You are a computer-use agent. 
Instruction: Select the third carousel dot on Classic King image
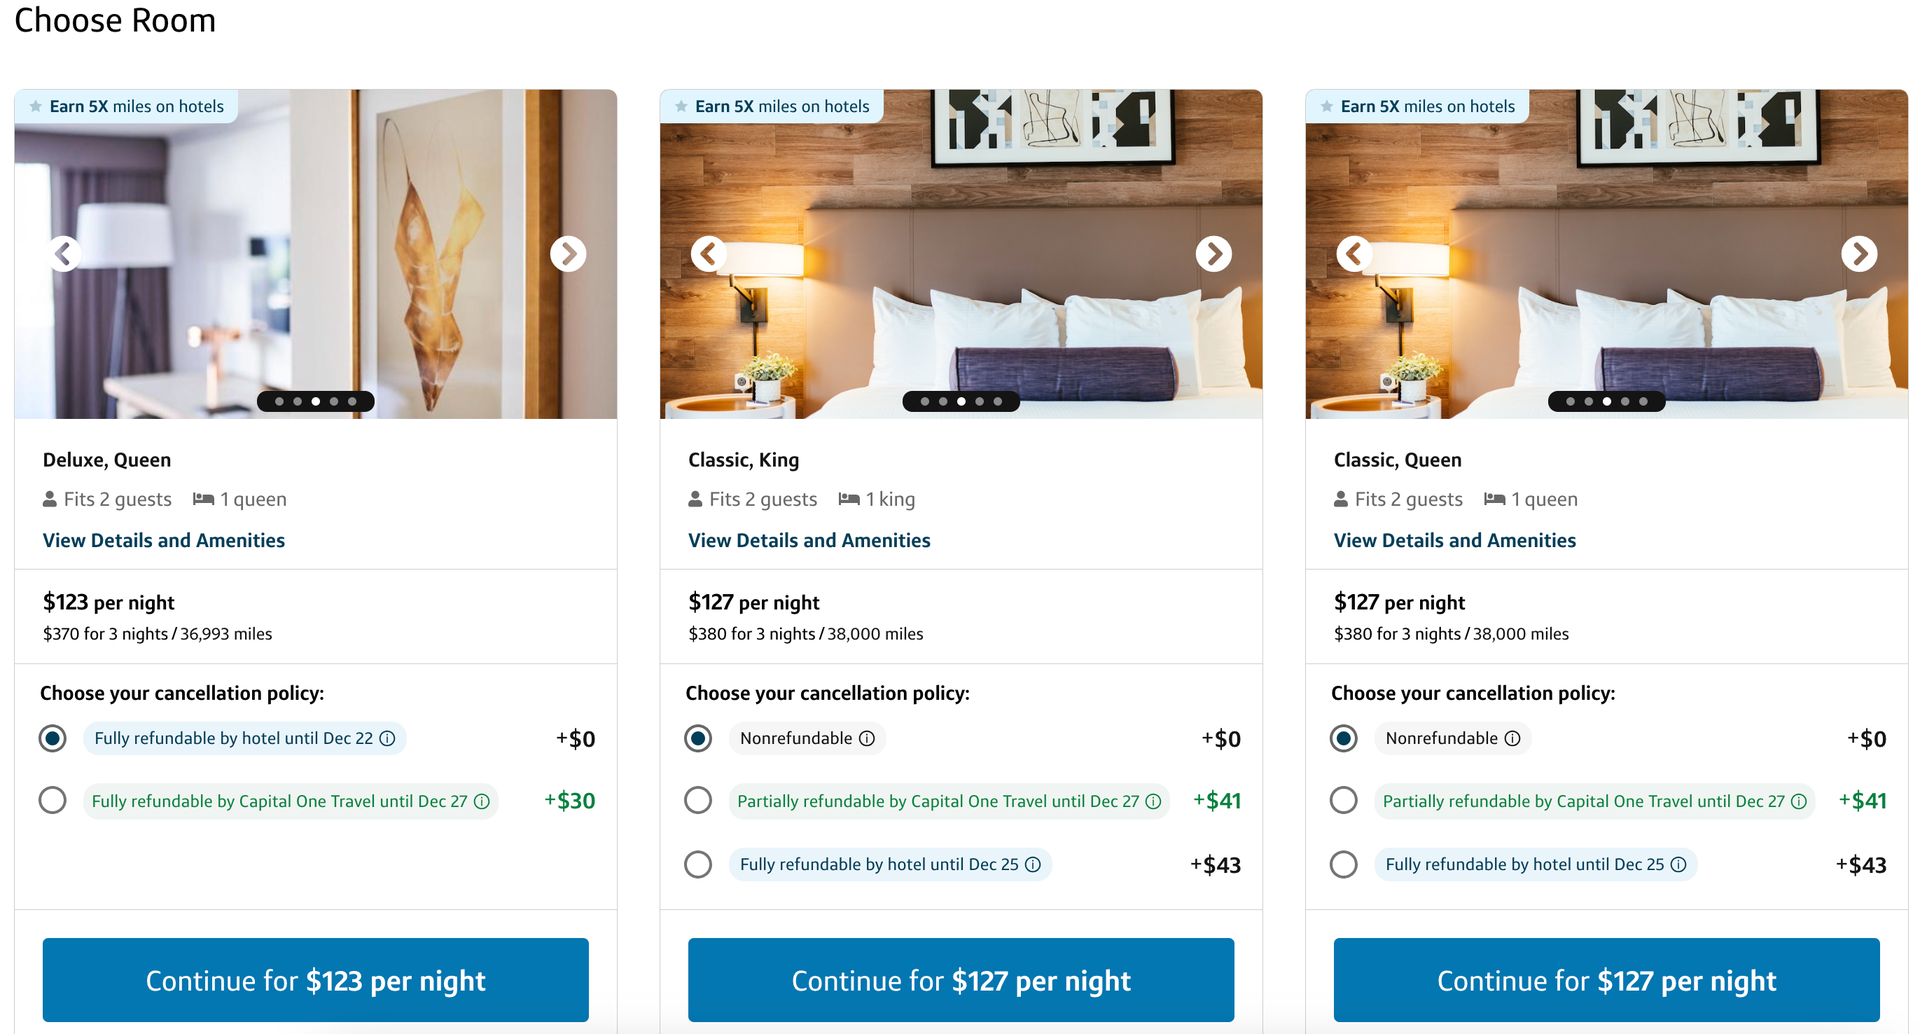click(960, 401)
